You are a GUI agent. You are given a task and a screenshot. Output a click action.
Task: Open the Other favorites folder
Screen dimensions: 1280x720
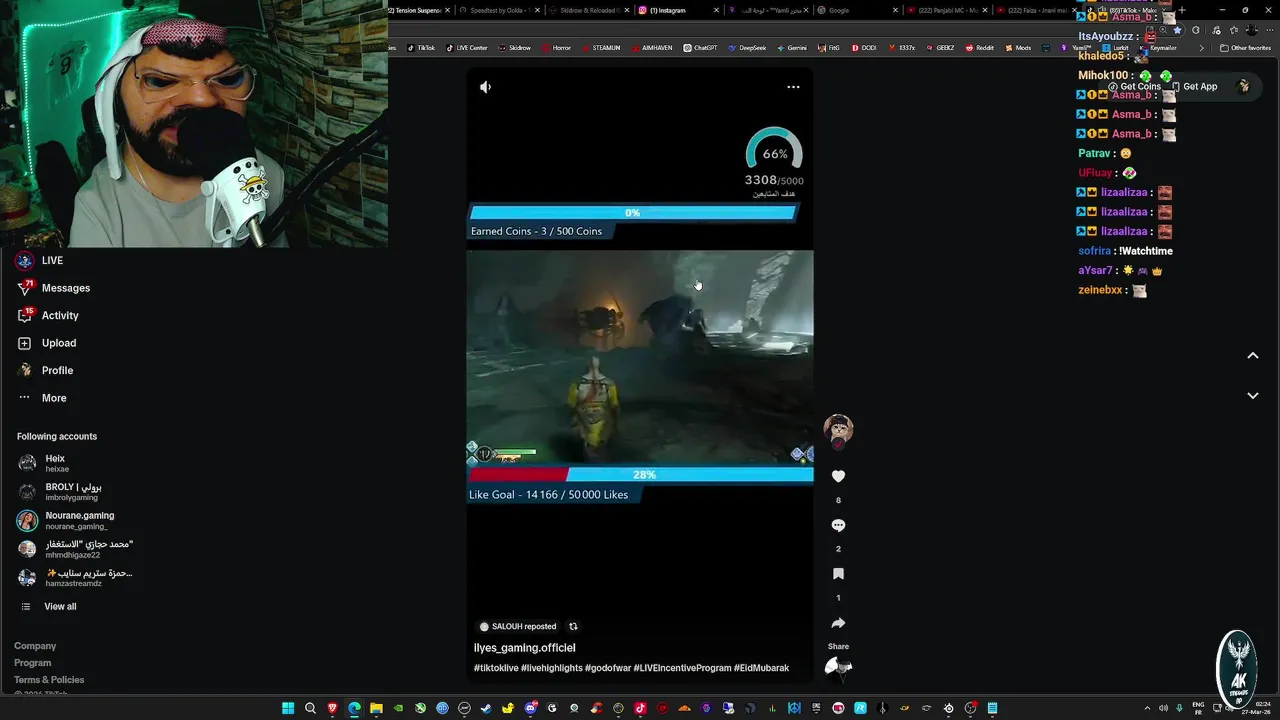[x=1246, y=48]
